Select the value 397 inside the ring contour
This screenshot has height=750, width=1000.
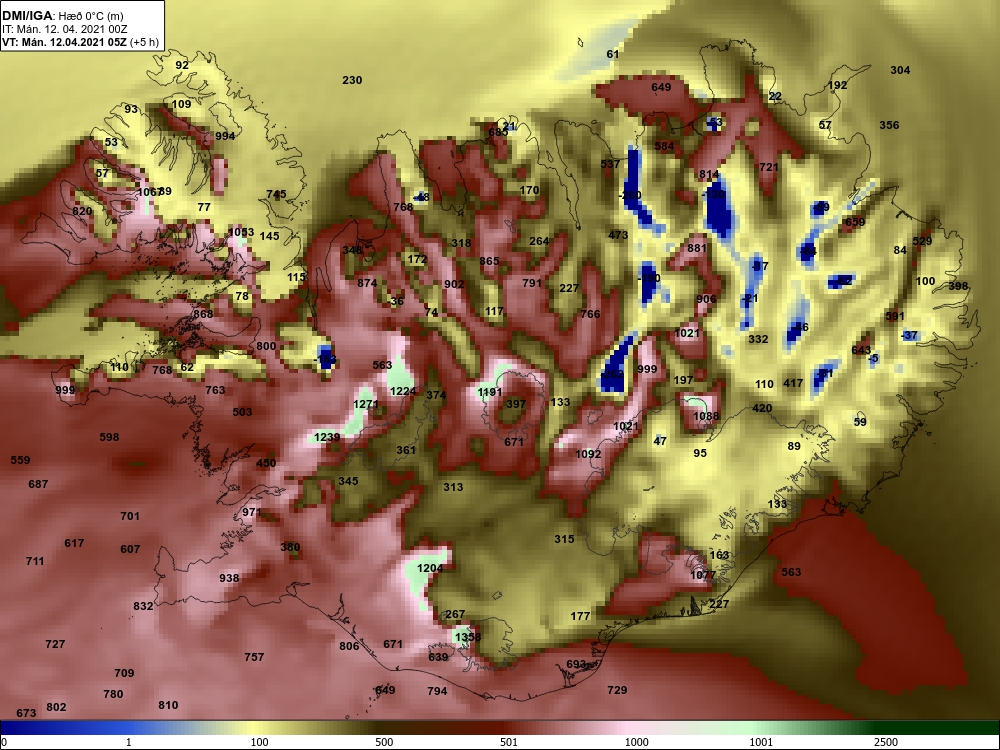pyautogui.click(x=516, y=404)
